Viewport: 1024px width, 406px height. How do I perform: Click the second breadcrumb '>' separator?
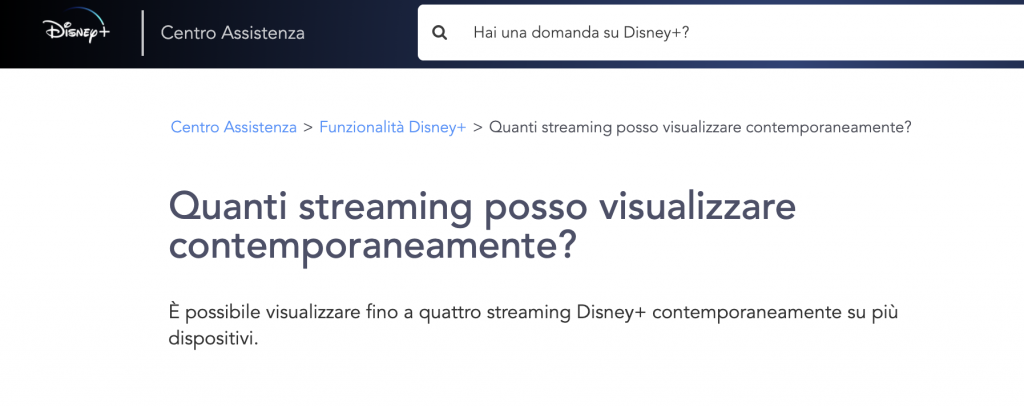point(477,127)
